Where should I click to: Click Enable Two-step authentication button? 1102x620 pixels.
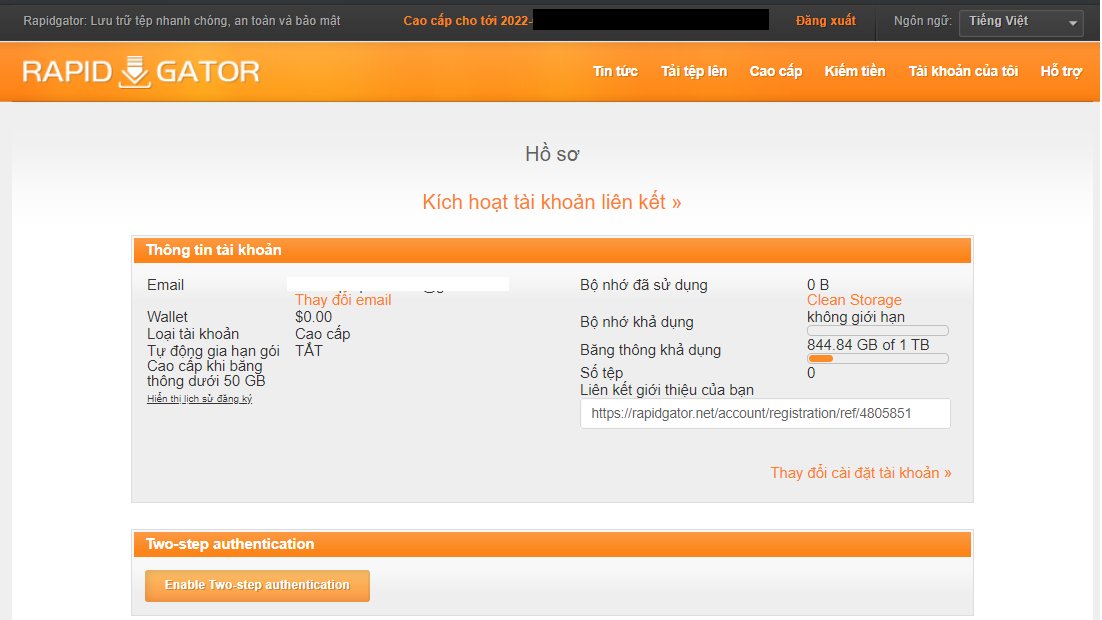click(x=257, y=586)
